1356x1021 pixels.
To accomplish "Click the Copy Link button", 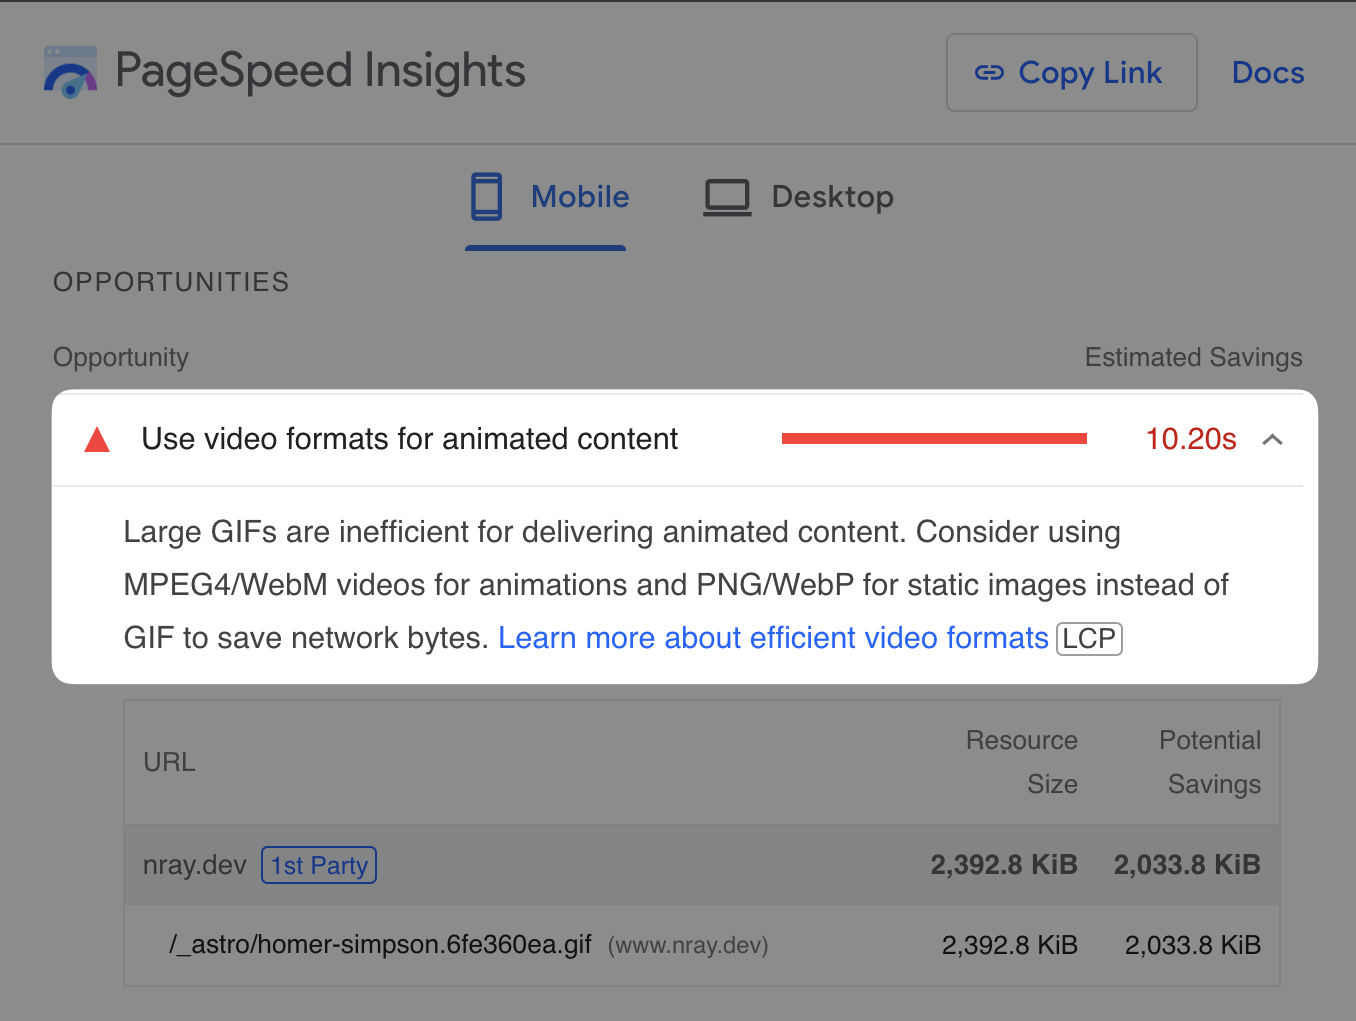I will point(1072,73).
